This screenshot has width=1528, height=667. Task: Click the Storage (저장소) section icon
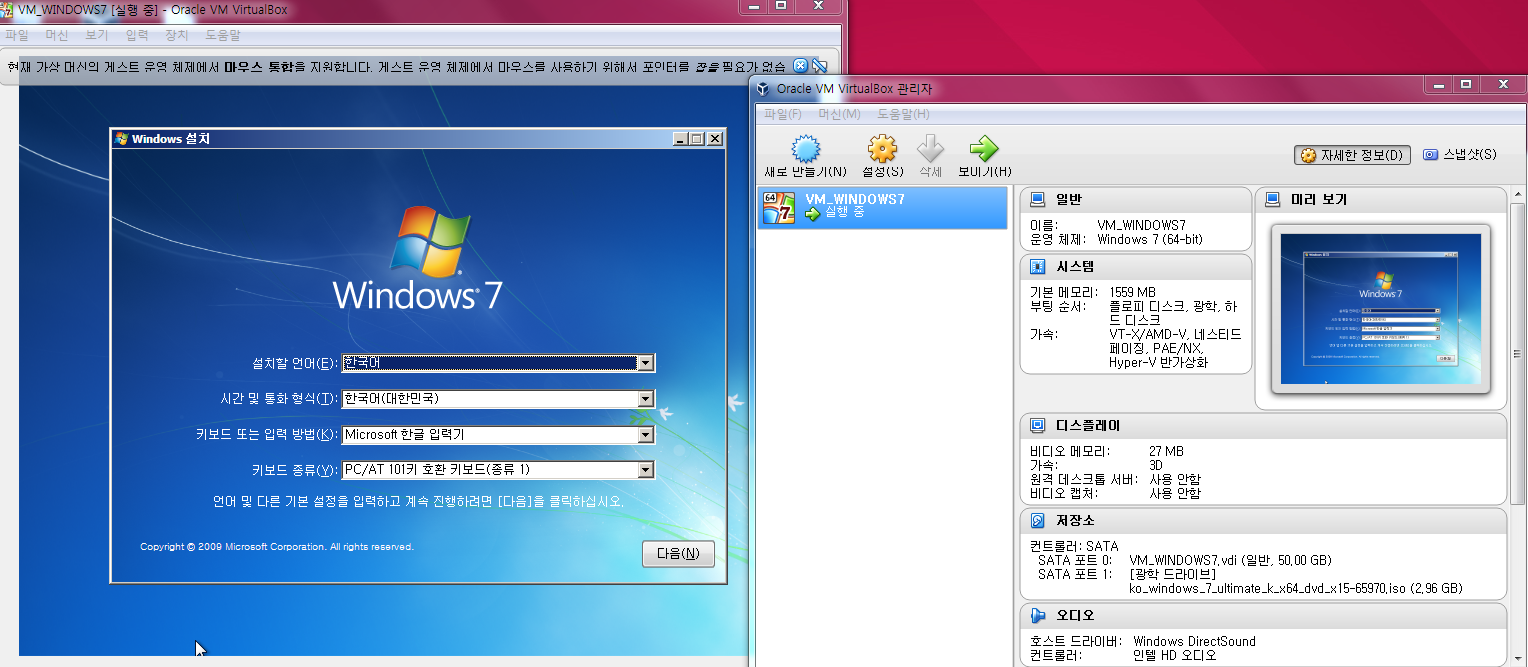click(x=1038, y=521)
